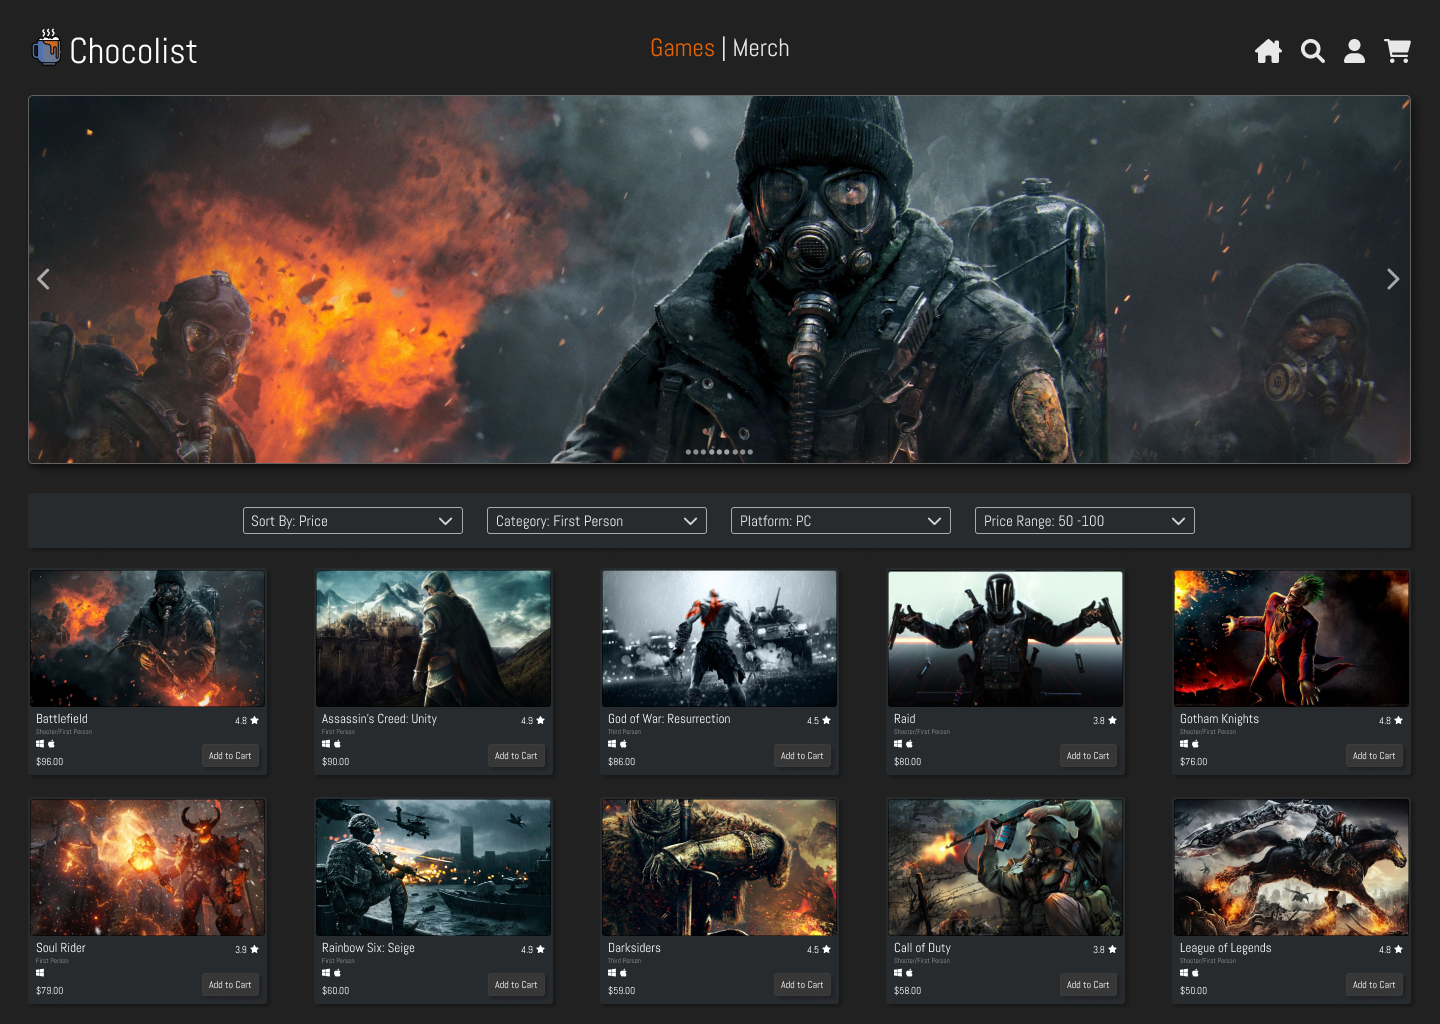Add Battlefield to cart
The image size is (1440, 1024).
(x=230, y=756)
